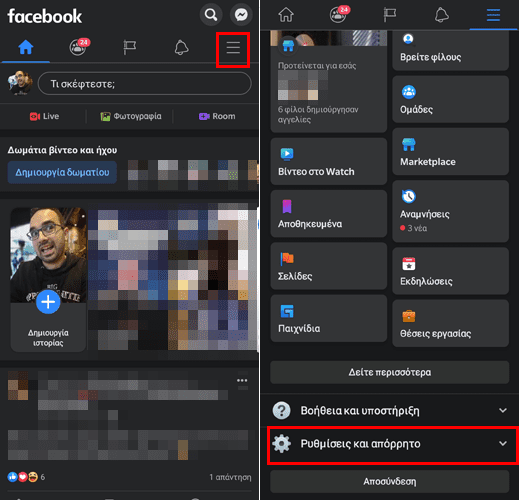Open Βρείτε φίλους shortcut
Screen dimensions: 519x500
tap(451, 50)
